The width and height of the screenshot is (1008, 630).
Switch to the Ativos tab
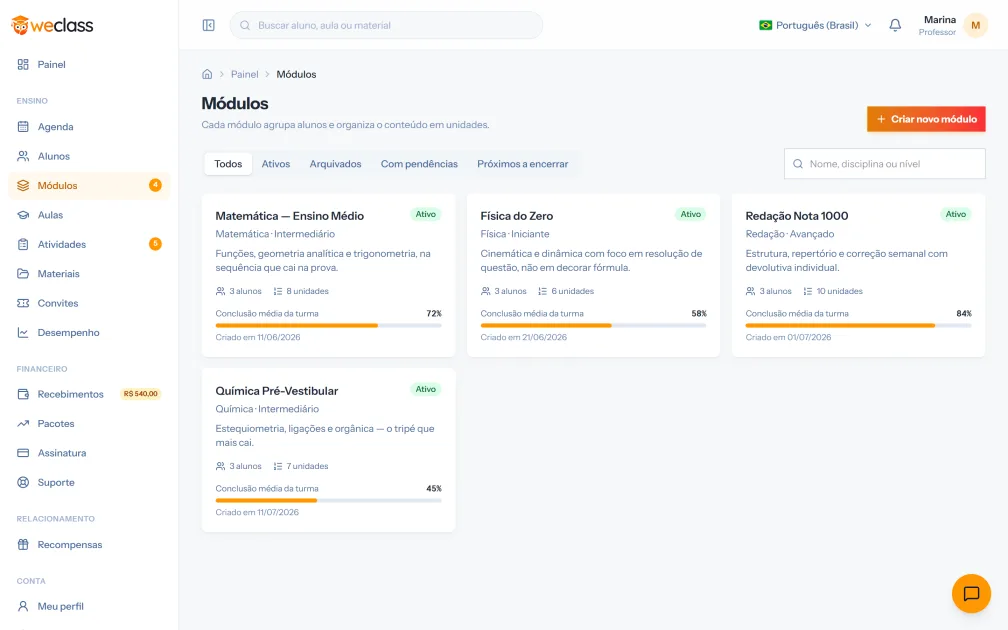coord(276,164)
